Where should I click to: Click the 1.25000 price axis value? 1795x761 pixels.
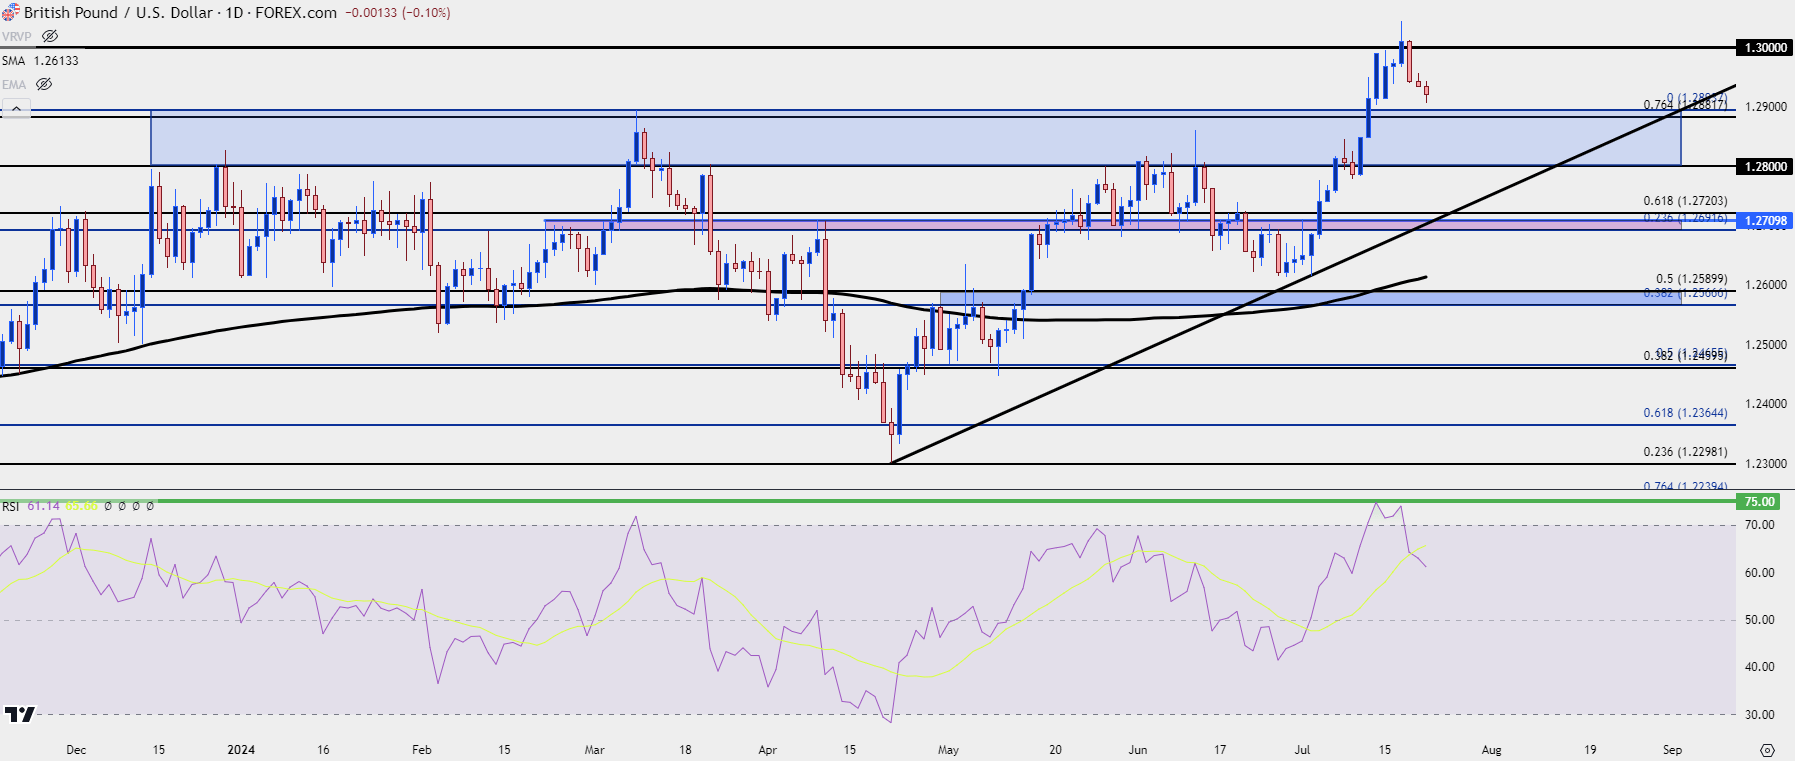click(x=1766, y=344)
